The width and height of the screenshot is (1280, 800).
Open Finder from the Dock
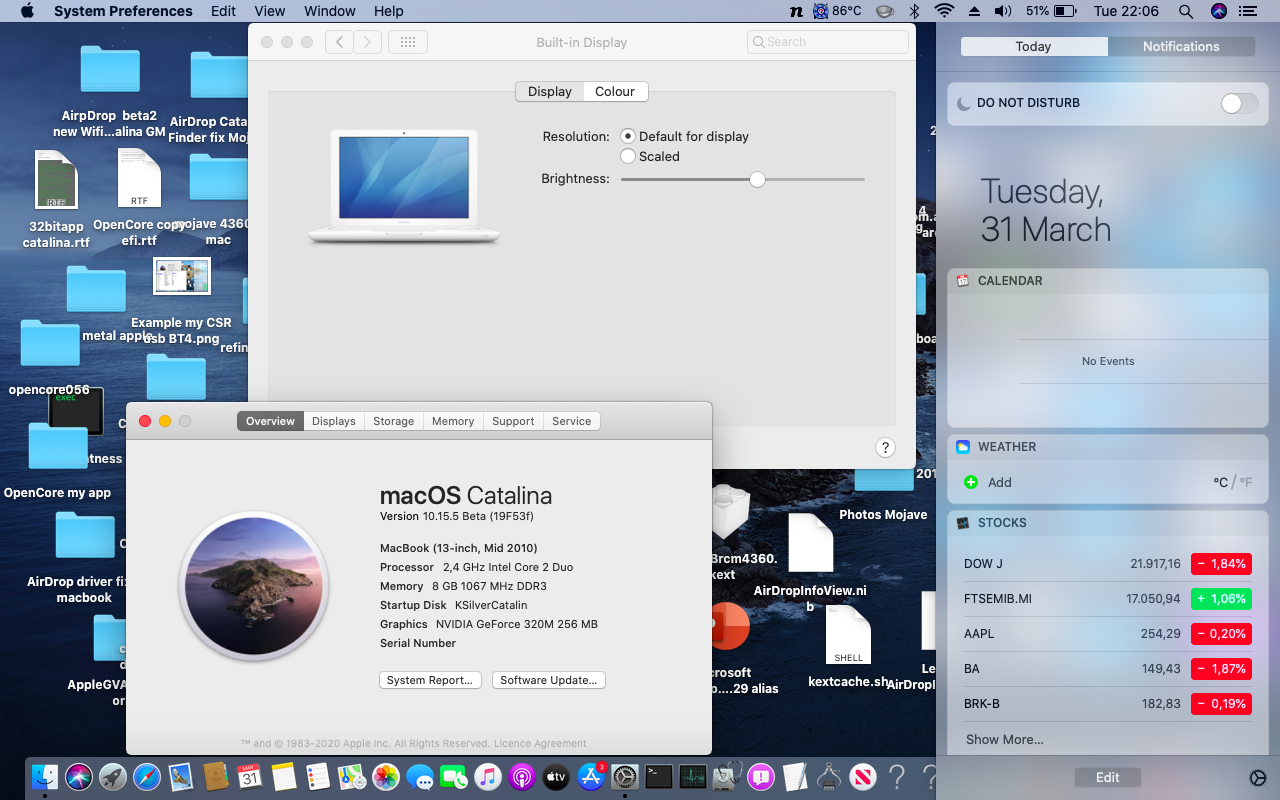pos(45,776)
